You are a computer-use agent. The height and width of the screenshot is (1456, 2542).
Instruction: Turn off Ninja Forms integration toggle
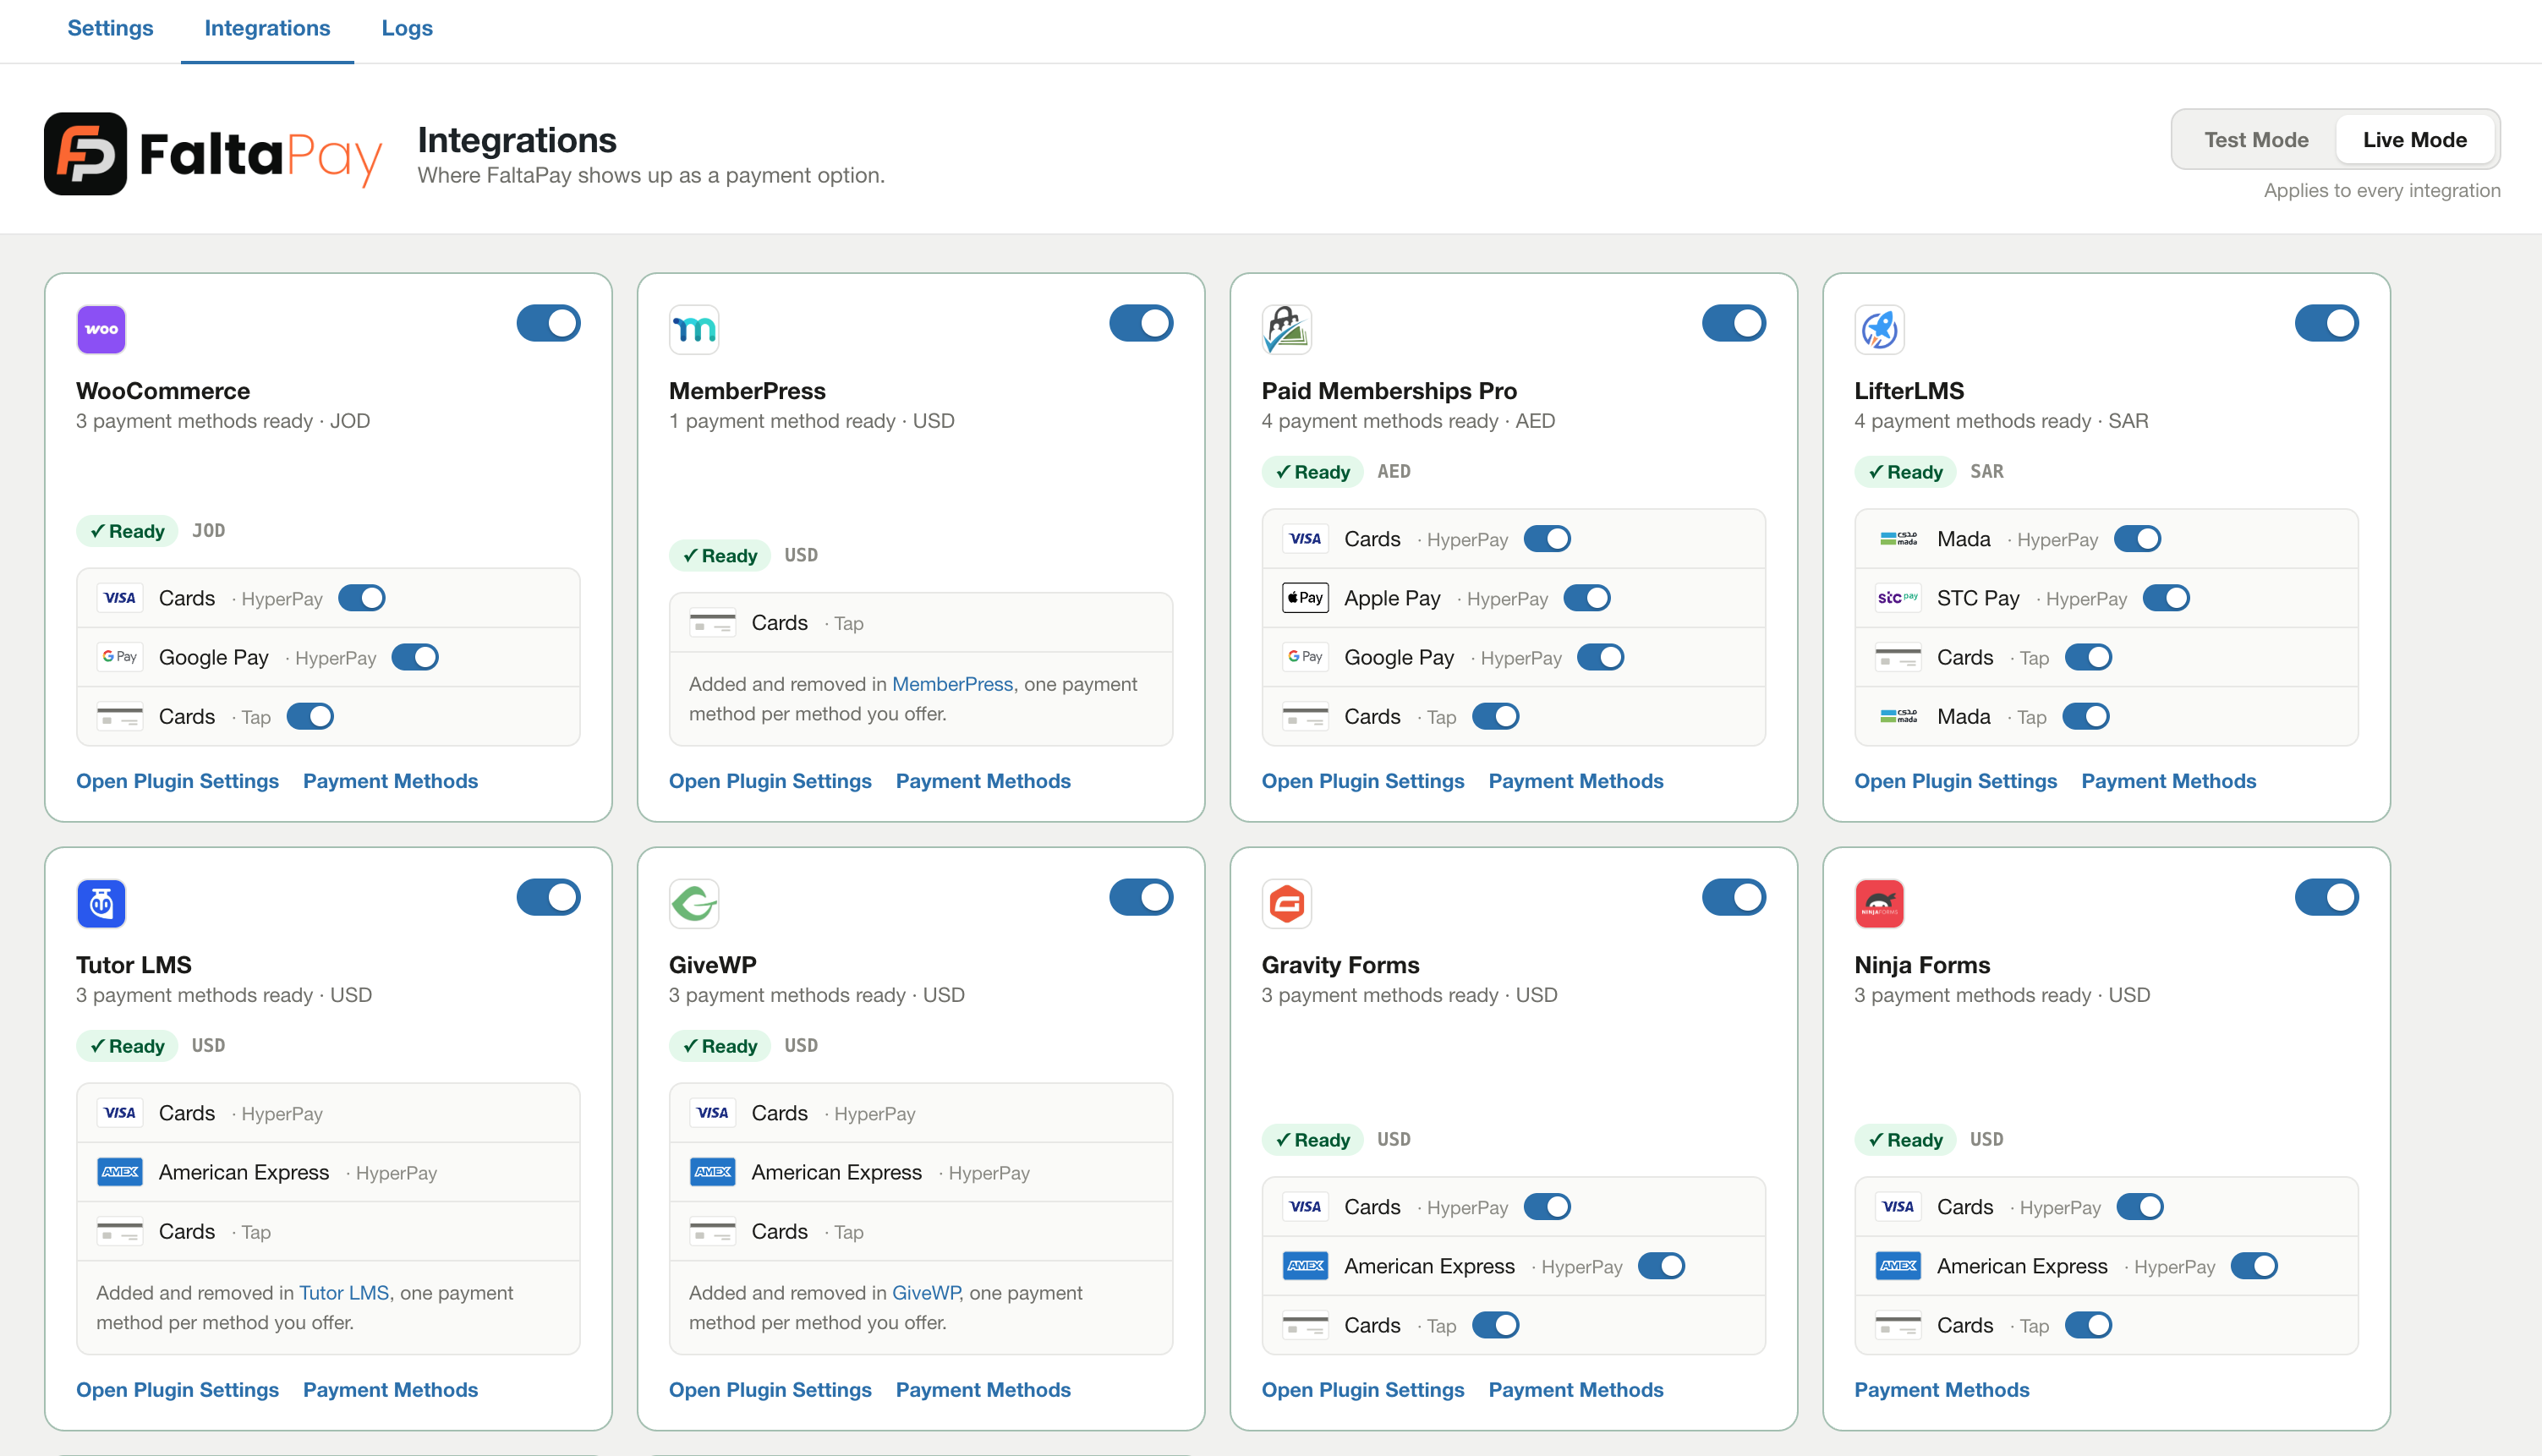[x=2326, y=897]
